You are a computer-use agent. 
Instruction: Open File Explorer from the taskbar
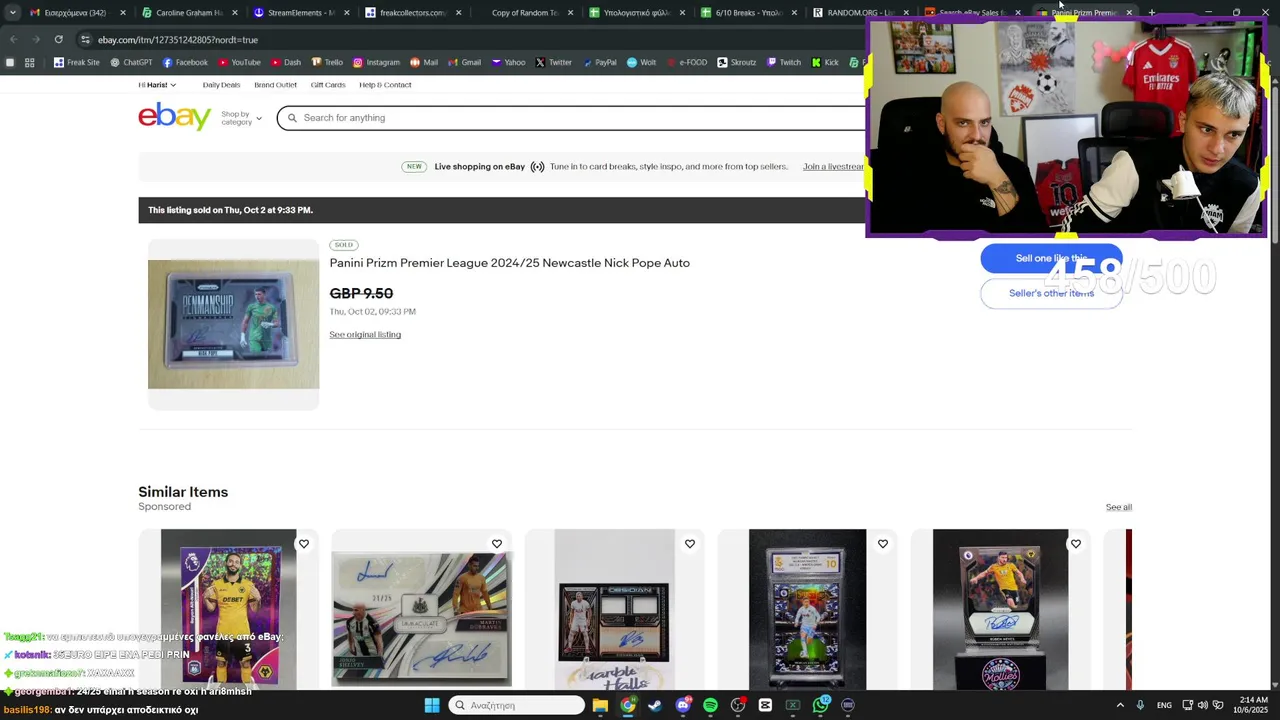click(x=600, y=705)
